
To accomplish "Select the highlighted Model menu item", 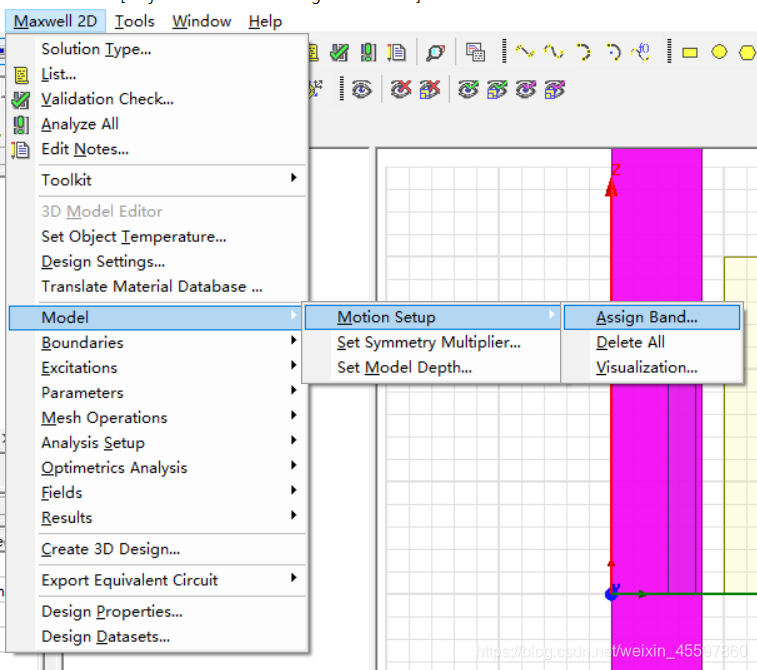I will click(157, 318).
